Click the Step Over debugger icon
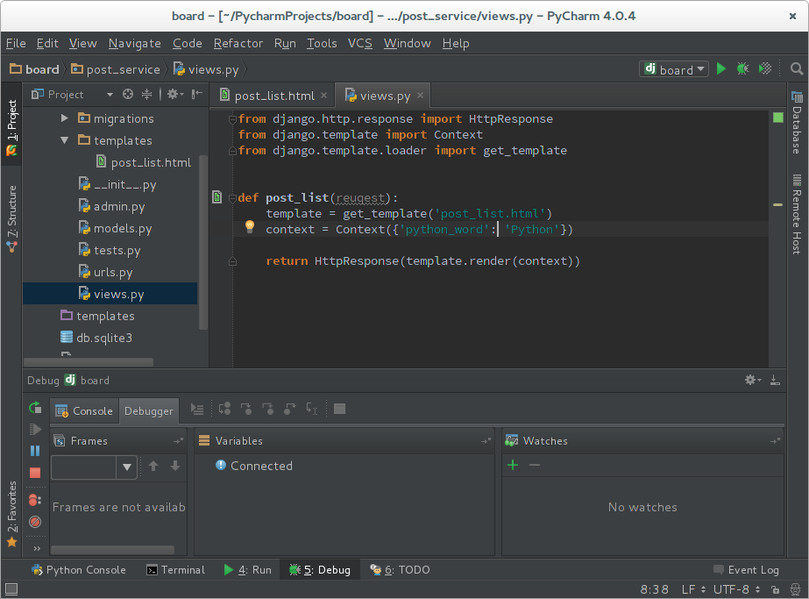The width and height of the screenshot is (809, 599). [225, 409]
